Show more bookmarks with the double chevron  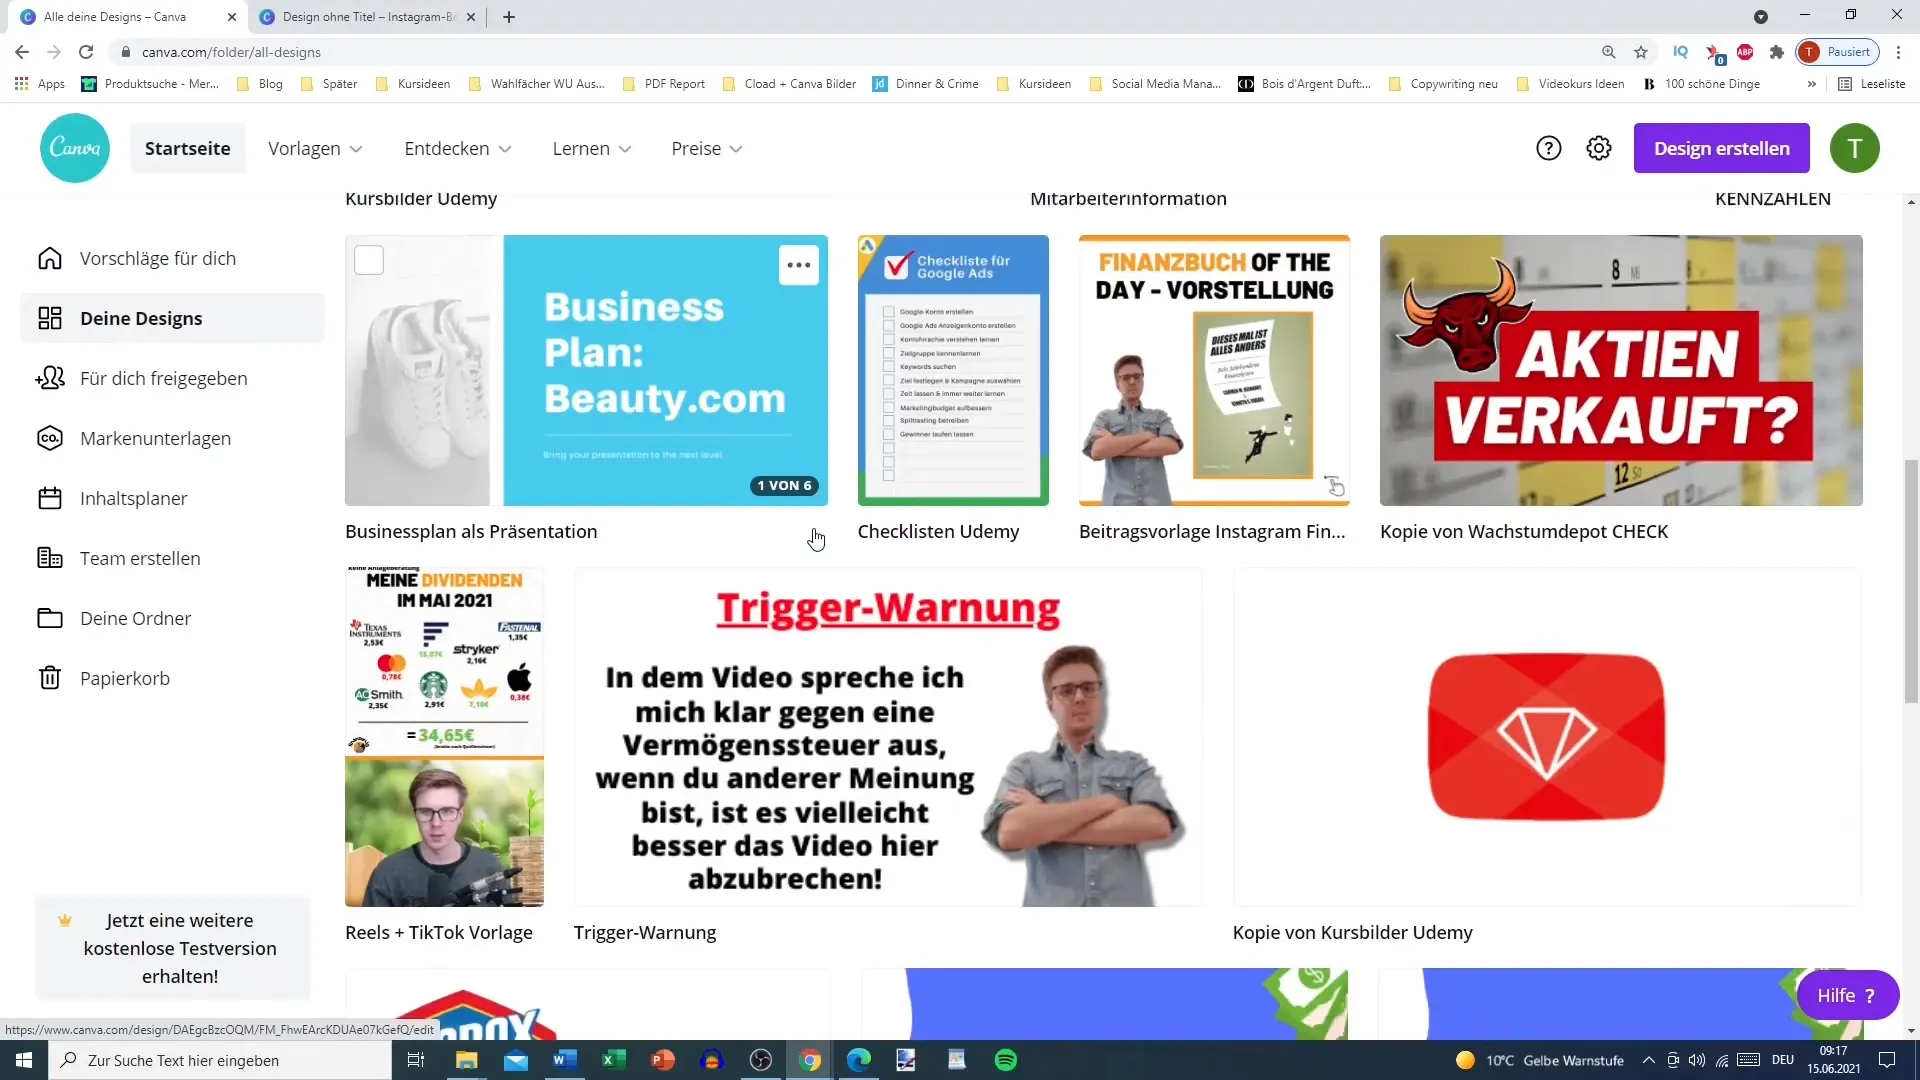coord(1811,84)
